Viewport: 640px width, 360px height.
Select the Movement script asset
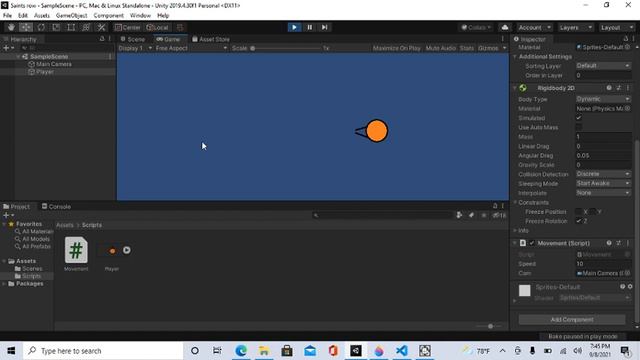pos(76,254)
